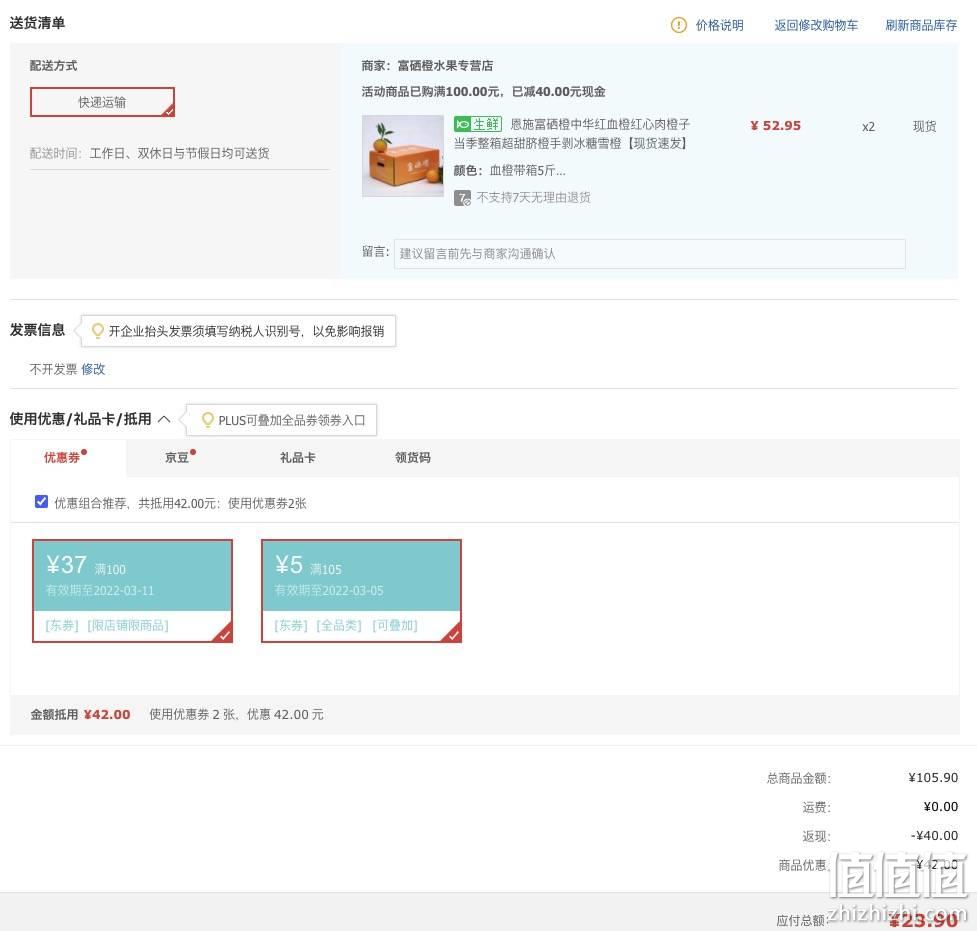Switch to 京豆 tab
The width and height of the screenshot is (977, 931).
tap(177, 457)
